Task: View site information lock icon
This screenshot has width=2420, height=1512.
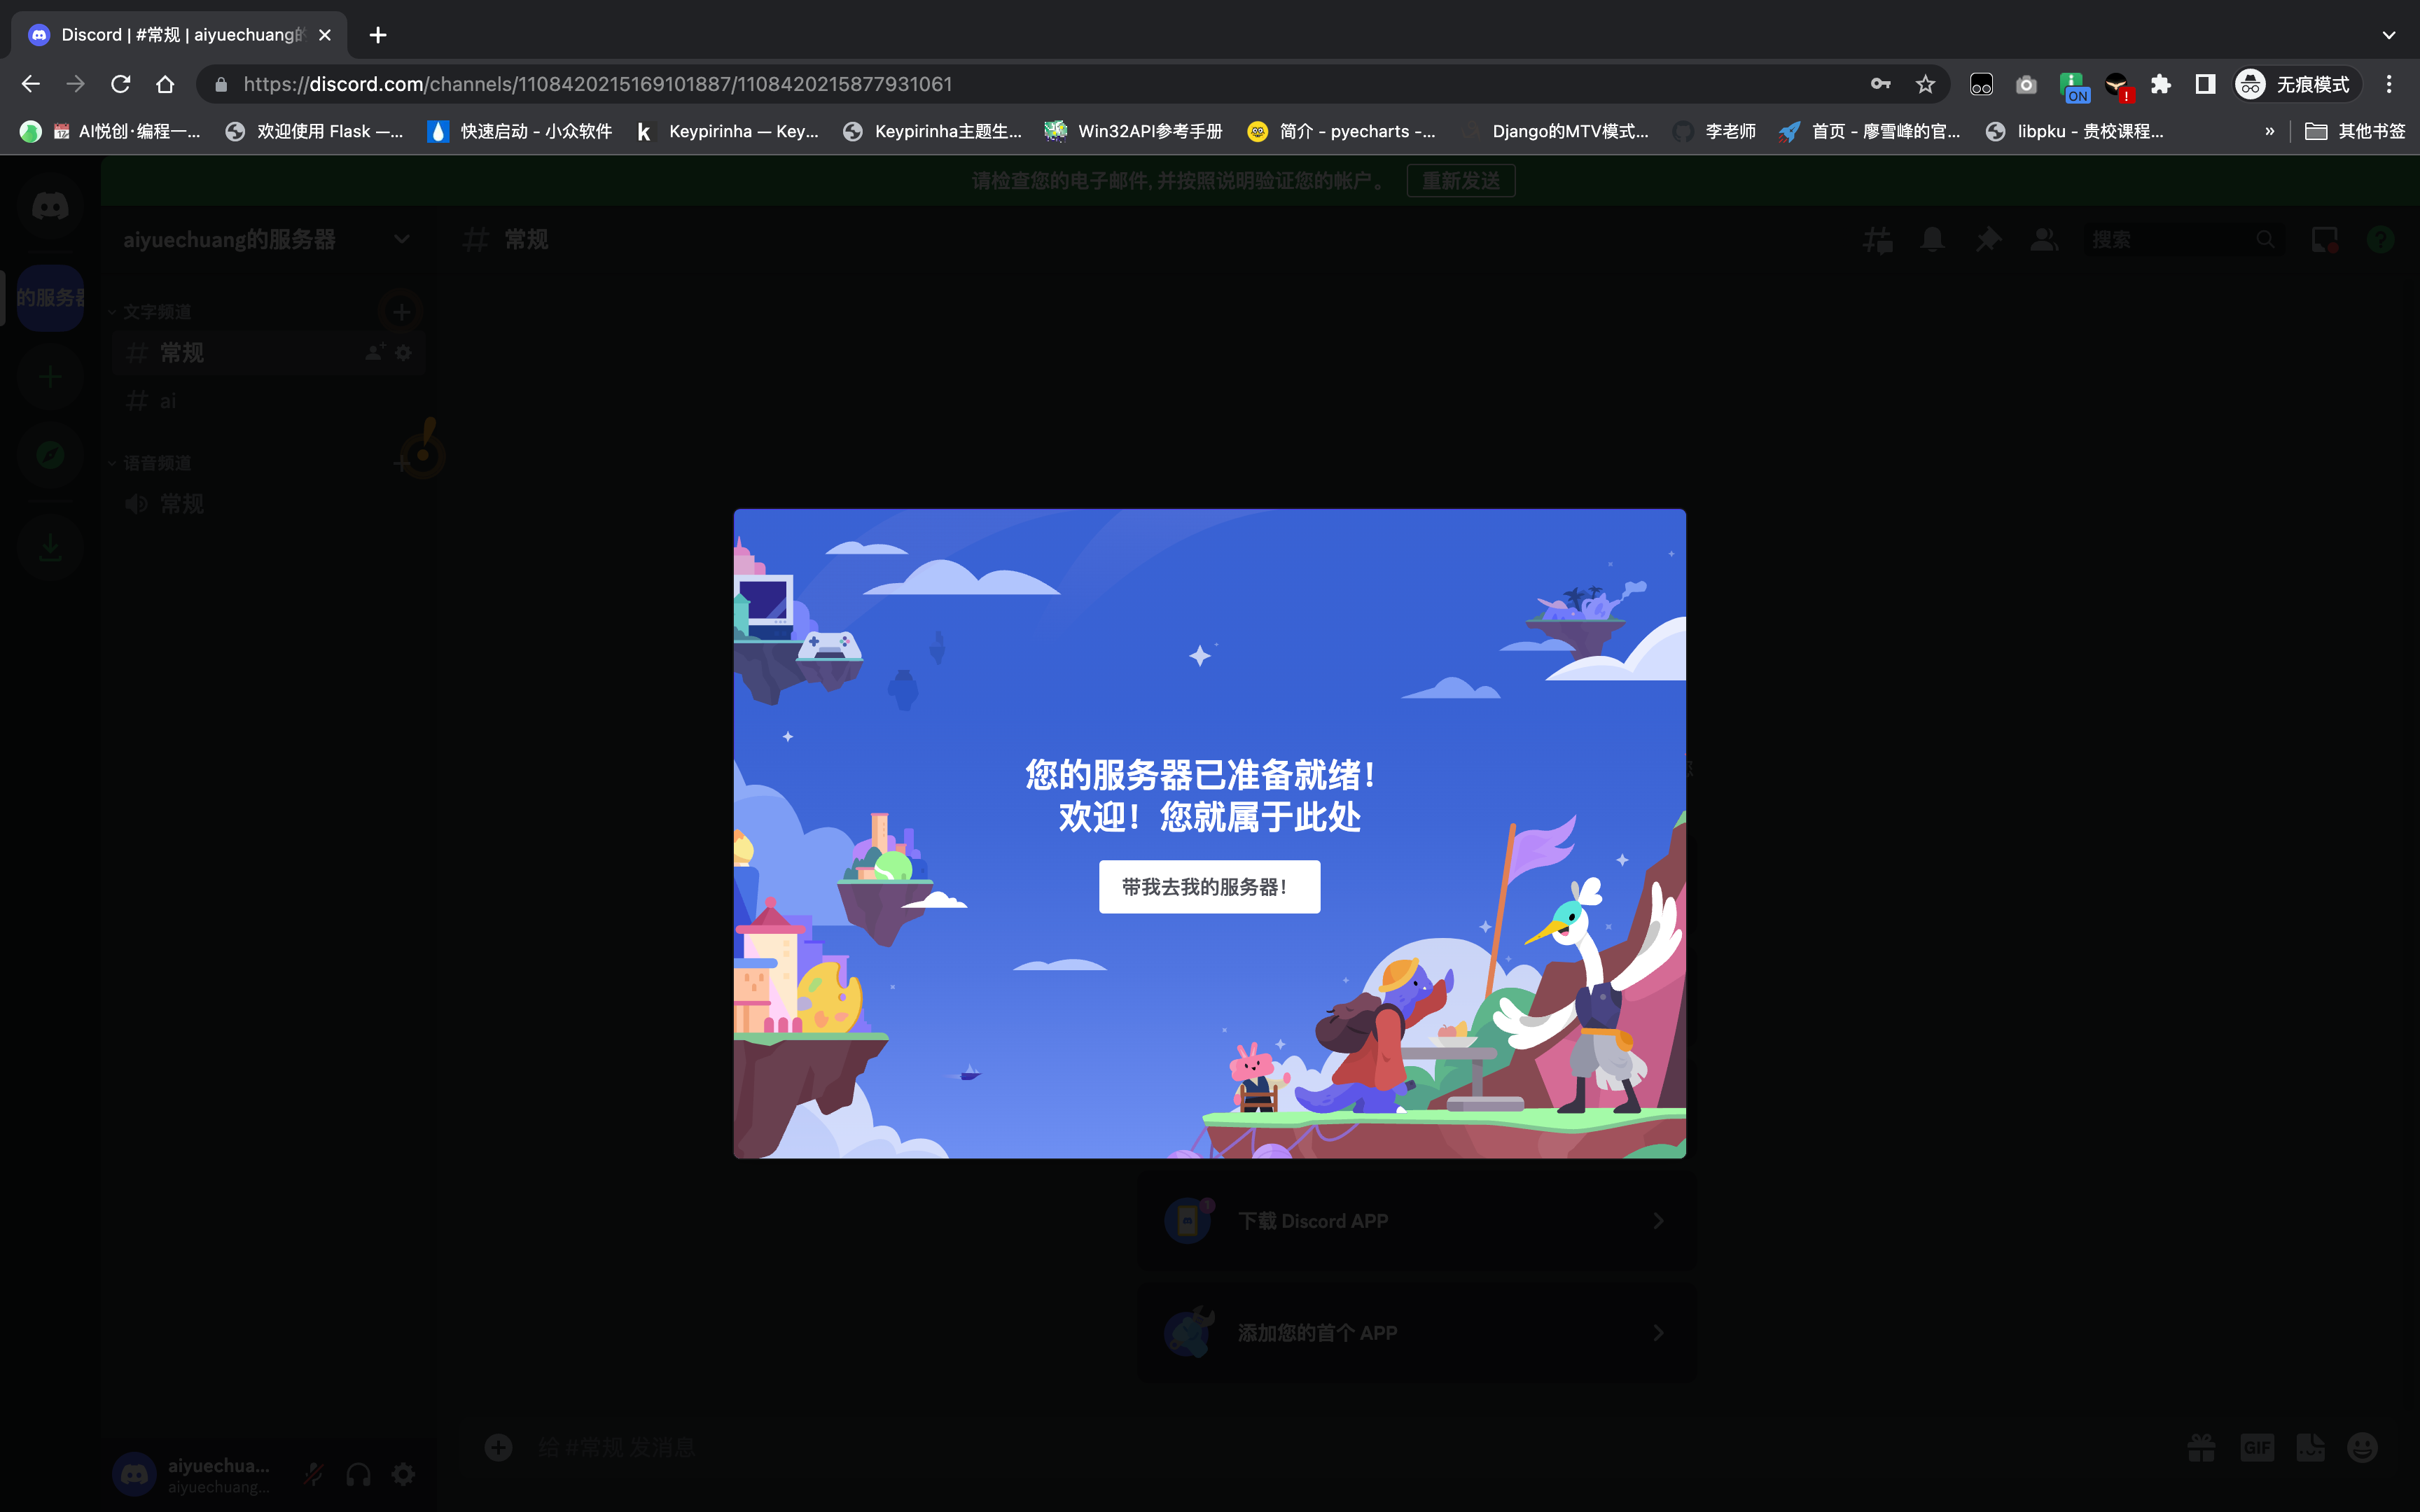Action: 221,84
